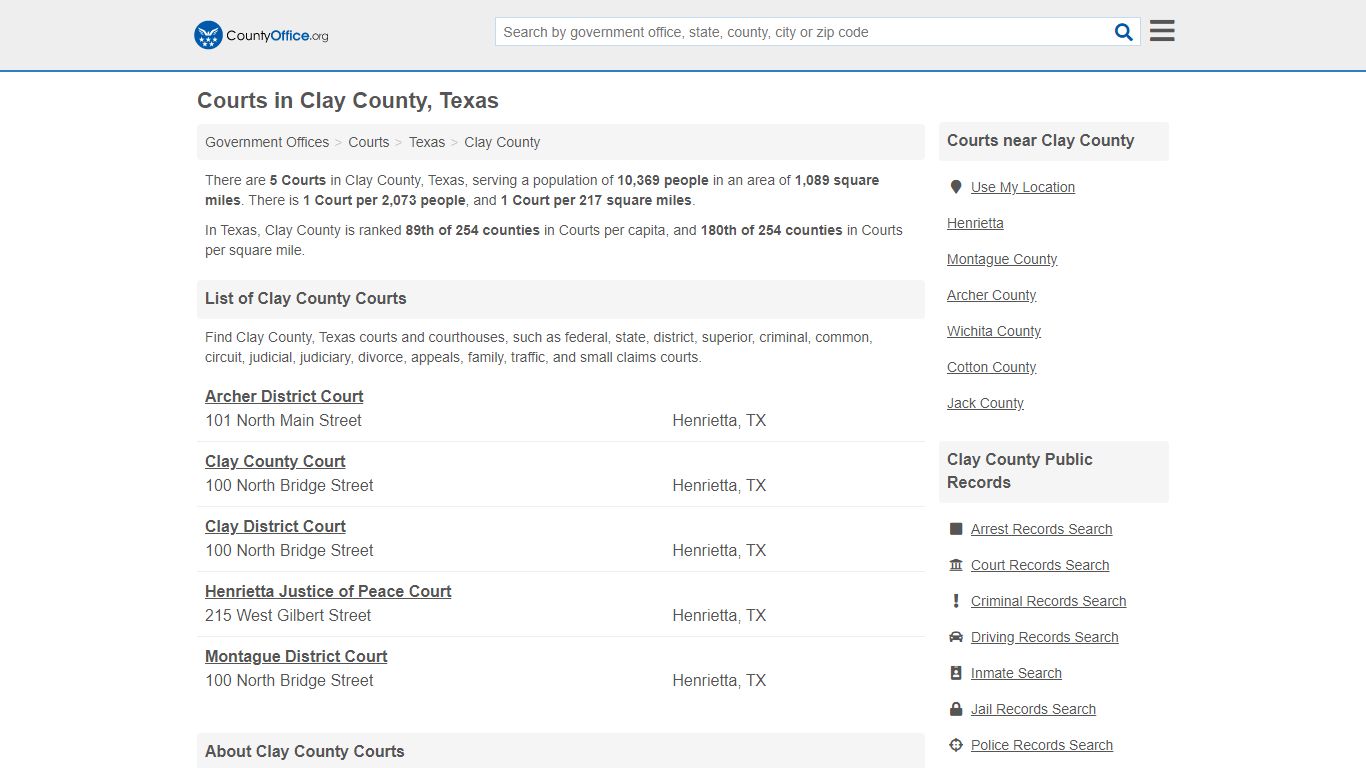Click Henrietta, TX in Archer District Court row
This screenshot has width=1366, height=768.
pos(719,420)
